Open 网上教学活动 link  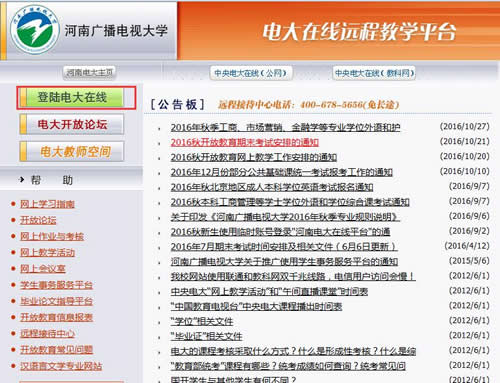(x=47, y=253)
